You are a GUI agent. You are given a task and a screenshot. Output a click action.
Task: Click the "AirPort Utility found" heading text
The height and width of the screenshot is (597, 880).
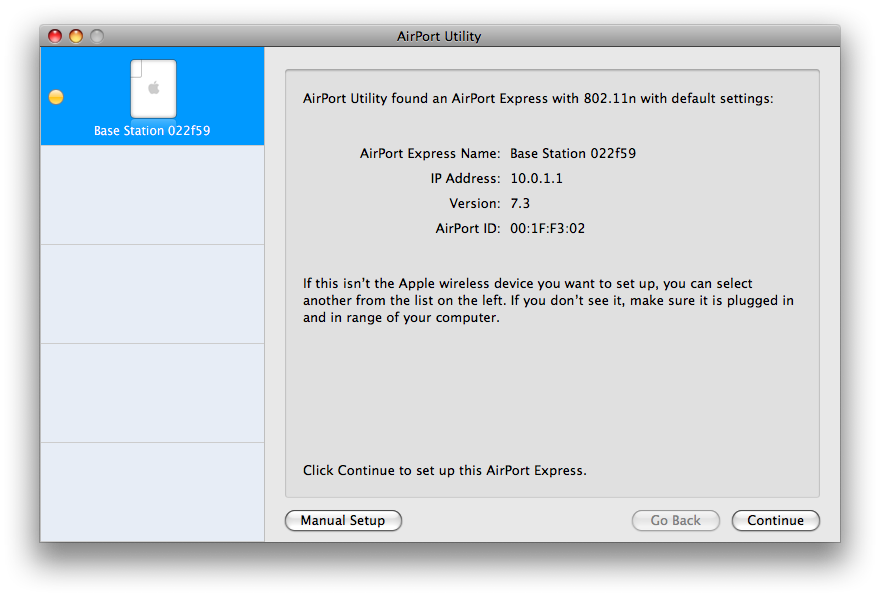pos(538,99)
